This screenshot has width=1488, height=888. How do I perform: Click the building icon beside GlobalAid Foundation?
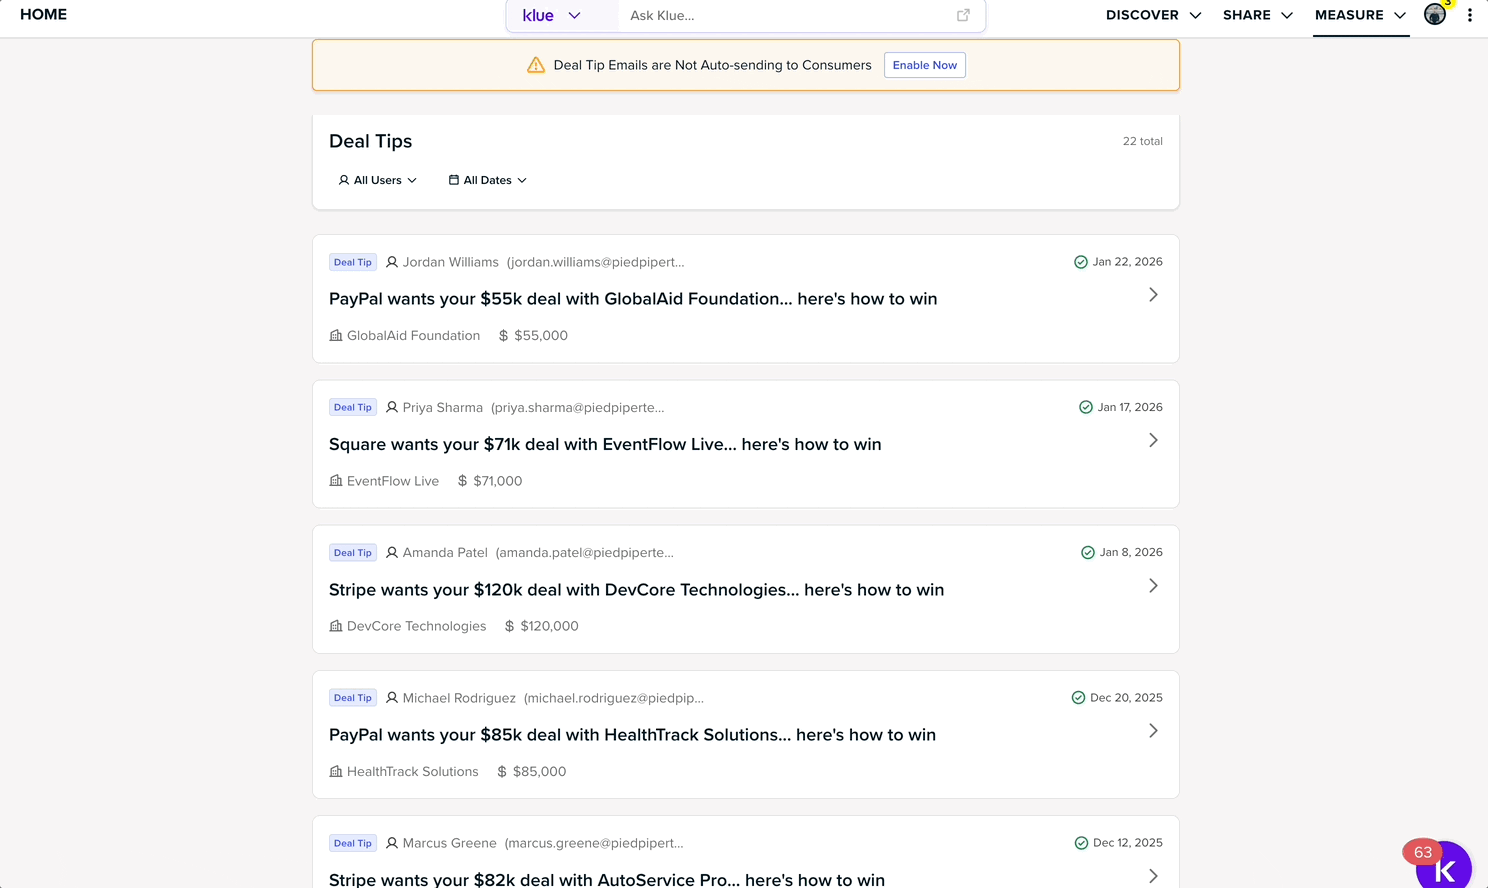336,336
